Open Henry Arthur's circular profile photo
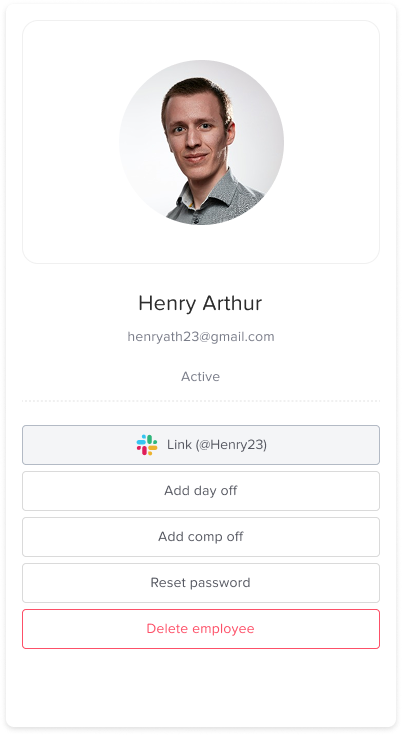The image size is (402, 735). [201, 142]
